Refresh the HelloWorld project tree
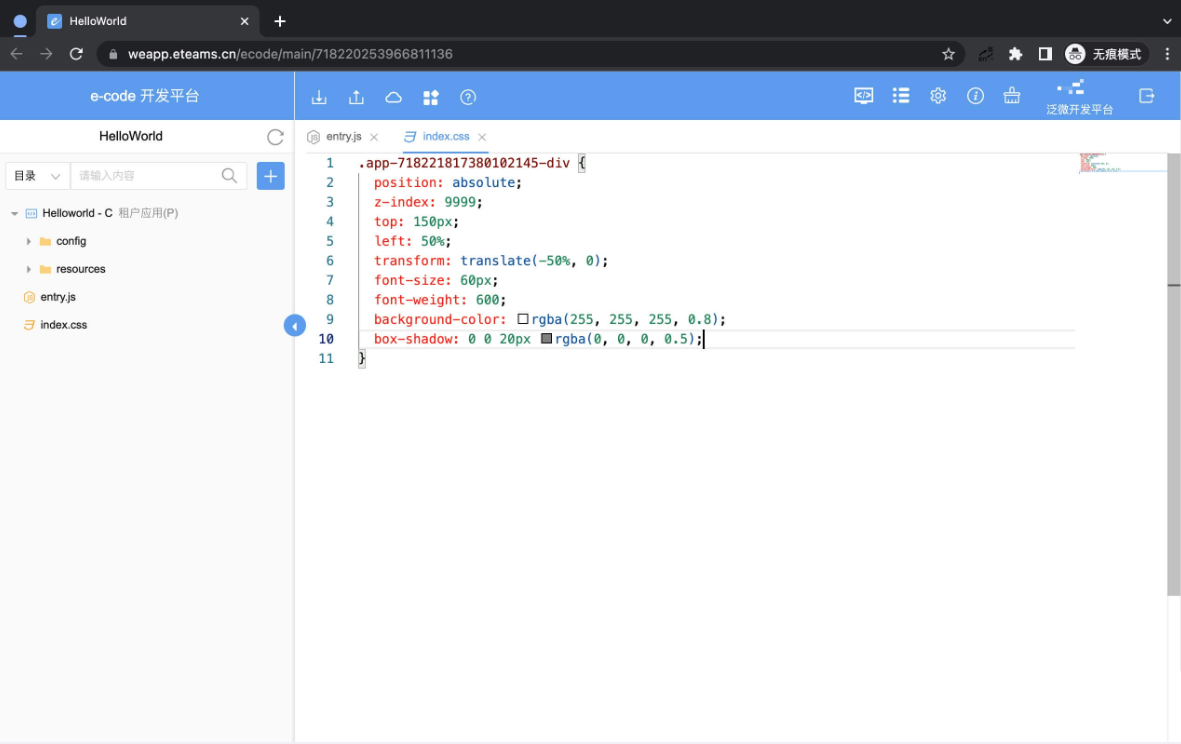 coord(276,136)
